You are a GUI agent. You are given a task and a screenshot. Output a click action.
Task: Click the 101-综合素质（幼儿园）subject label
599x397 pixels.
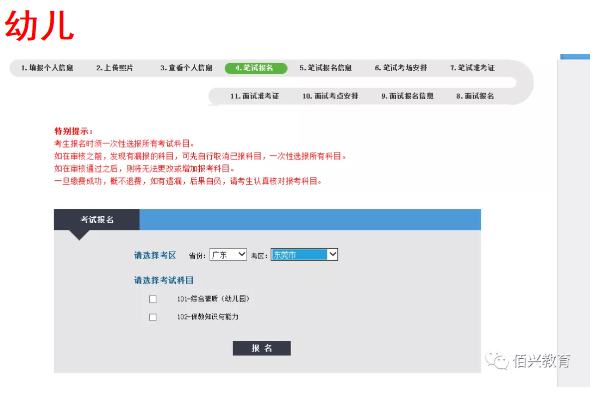213,299
